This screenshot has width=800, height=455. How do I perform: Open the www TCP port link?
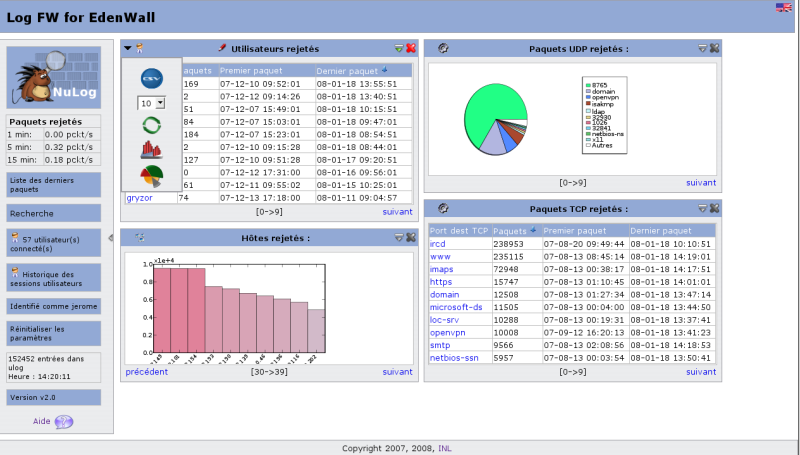[x=440, y=257]
